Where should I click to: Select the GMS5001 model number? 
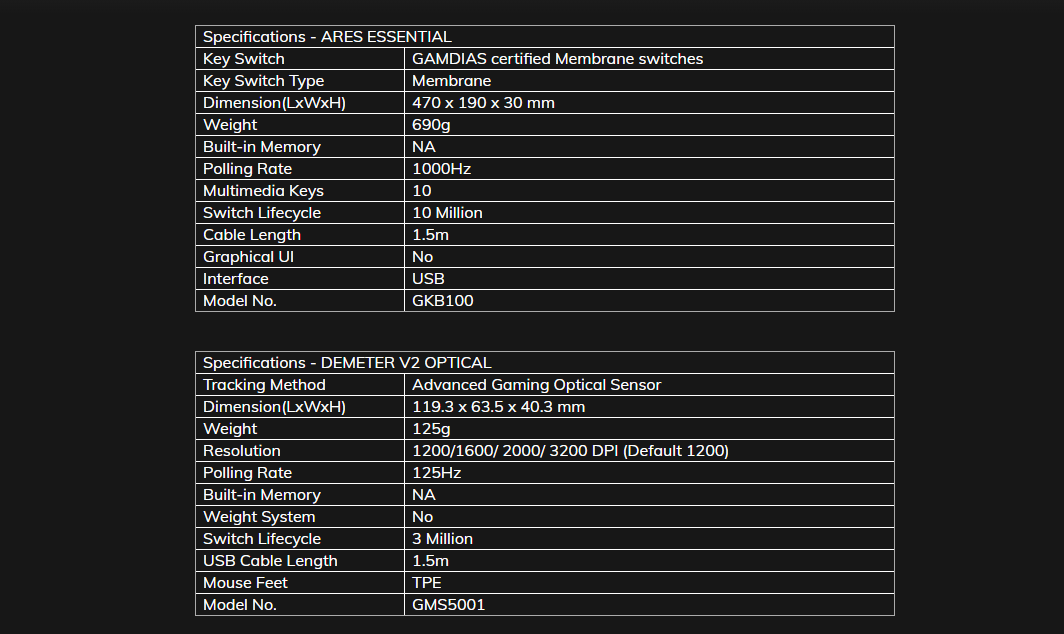[449, 605]
